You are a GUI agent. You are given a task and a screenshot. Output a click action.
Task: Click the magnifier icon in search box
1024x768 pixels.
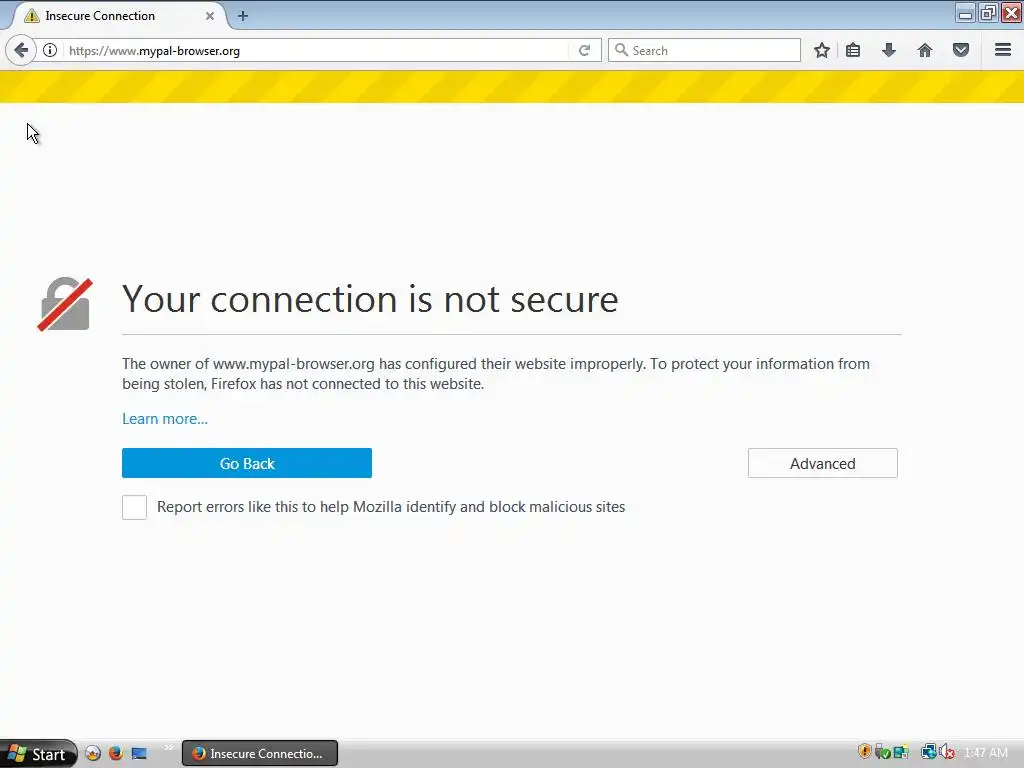[x=621, y=50]
